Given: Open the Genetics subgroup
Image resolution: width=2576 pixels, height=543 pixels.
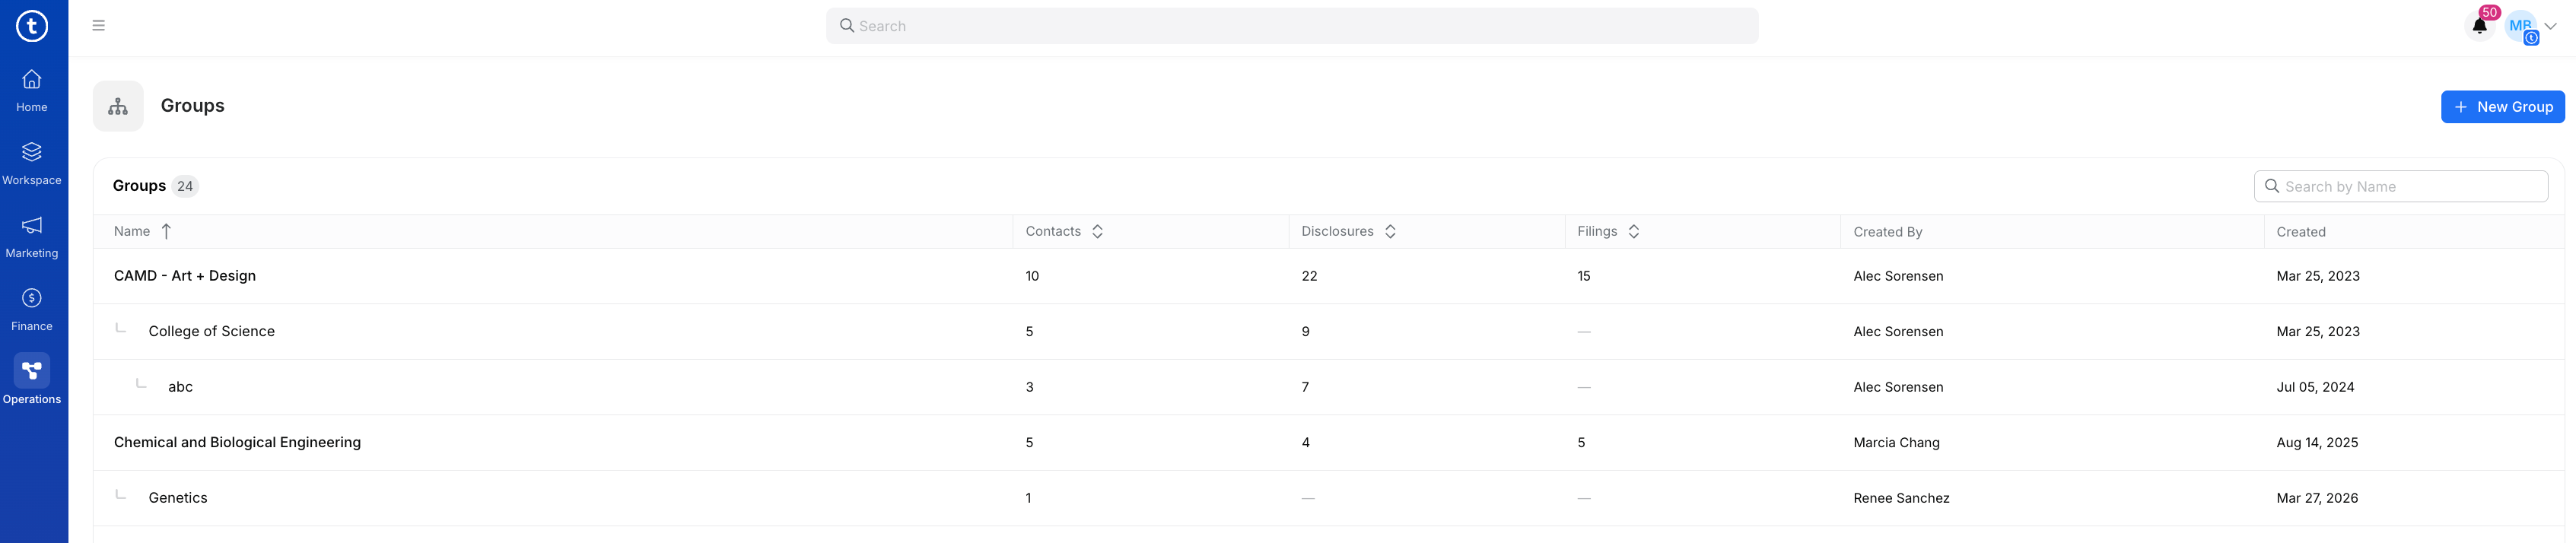Looking at the screenshot, I should tap(178, 498).
